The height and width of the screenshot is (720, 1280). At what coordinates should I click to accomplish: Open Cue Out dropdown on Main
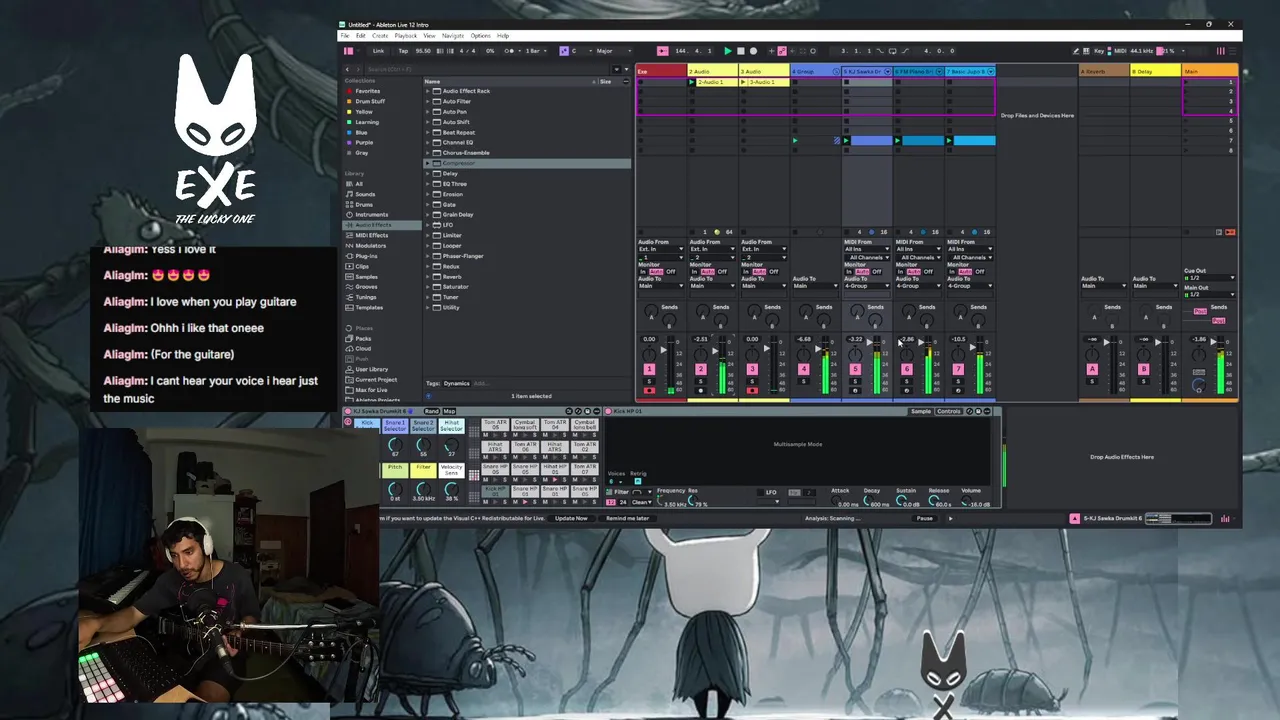pyautogui.click(x=1210, y=278)
